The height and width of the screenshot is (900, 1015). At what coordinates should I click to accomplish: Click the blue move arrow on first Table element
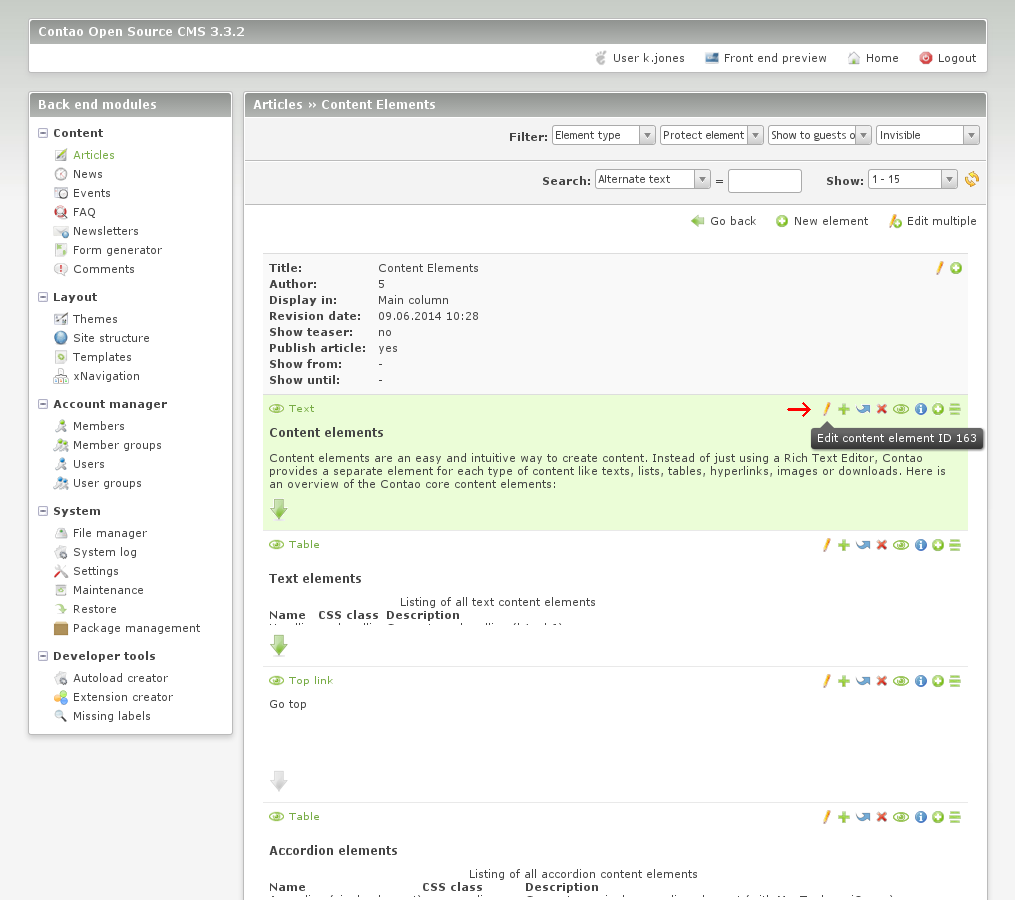click(862, 545)
